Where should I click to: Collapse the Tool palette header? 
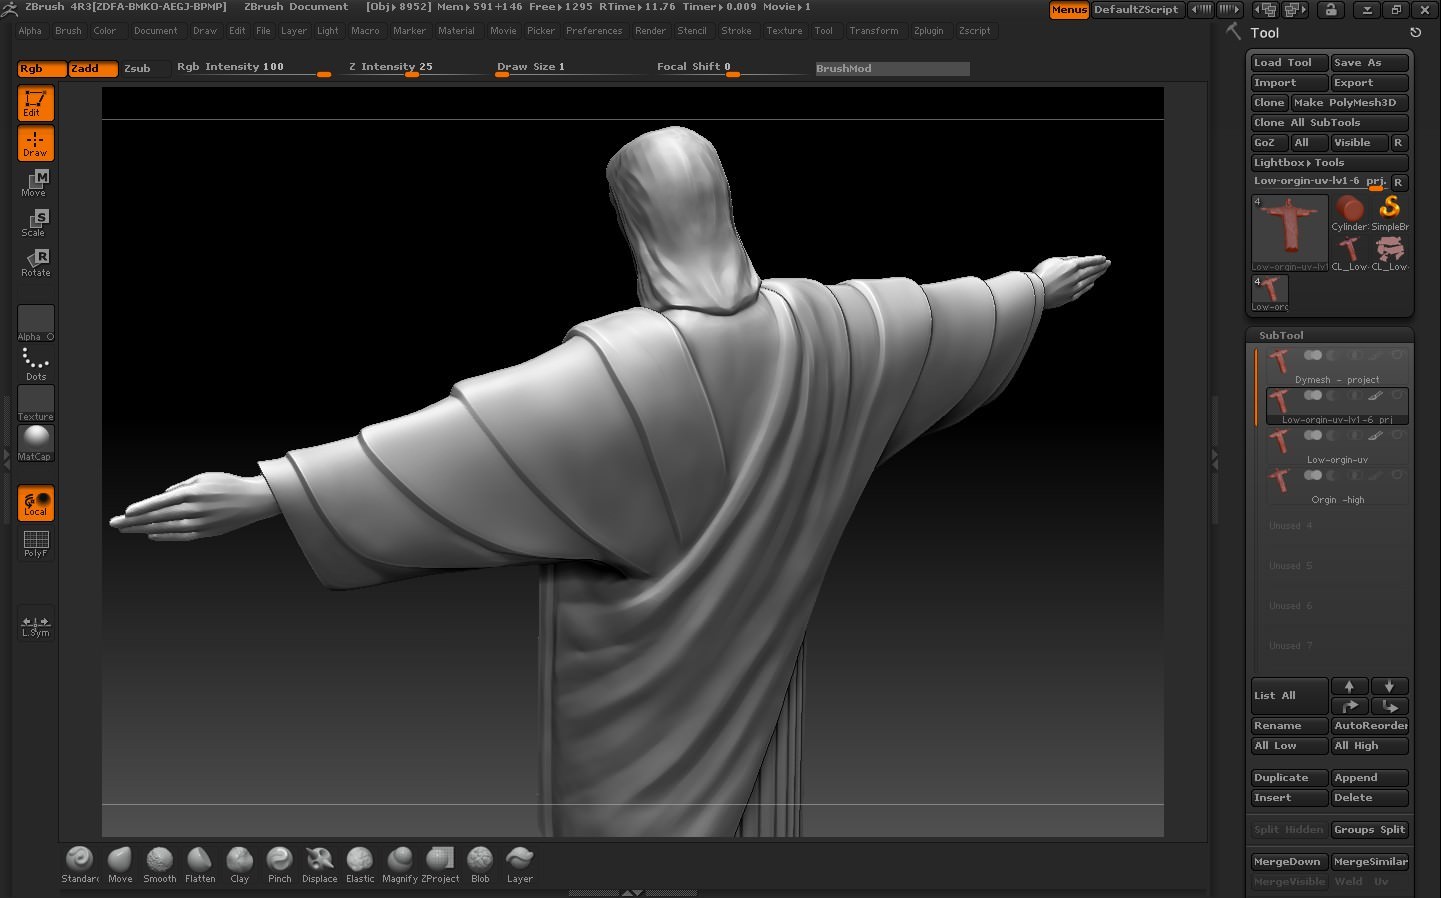tap(1265, 33)
